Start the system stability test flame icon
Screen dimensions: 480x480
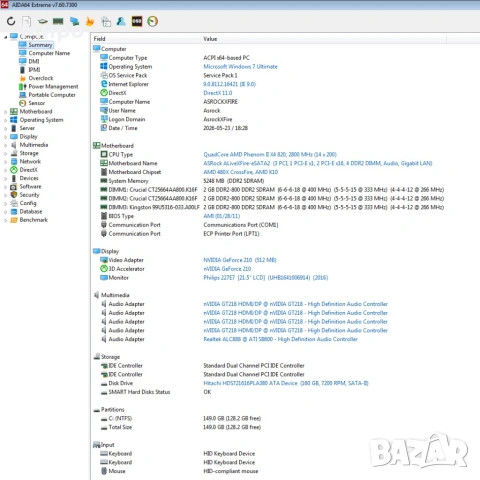click(90, 21)
